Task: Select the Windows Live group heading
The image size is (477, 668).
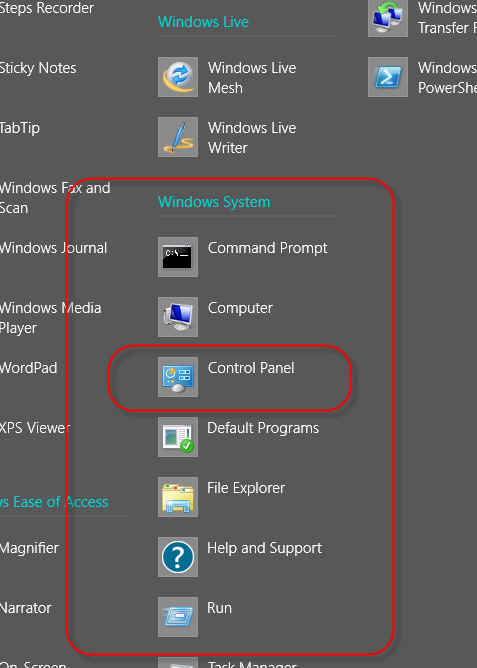Action: [203, 22]
